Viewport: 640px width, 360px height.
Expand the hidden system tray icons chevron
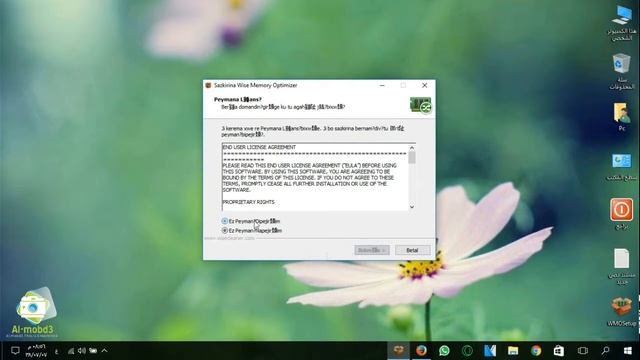[104, 351]
